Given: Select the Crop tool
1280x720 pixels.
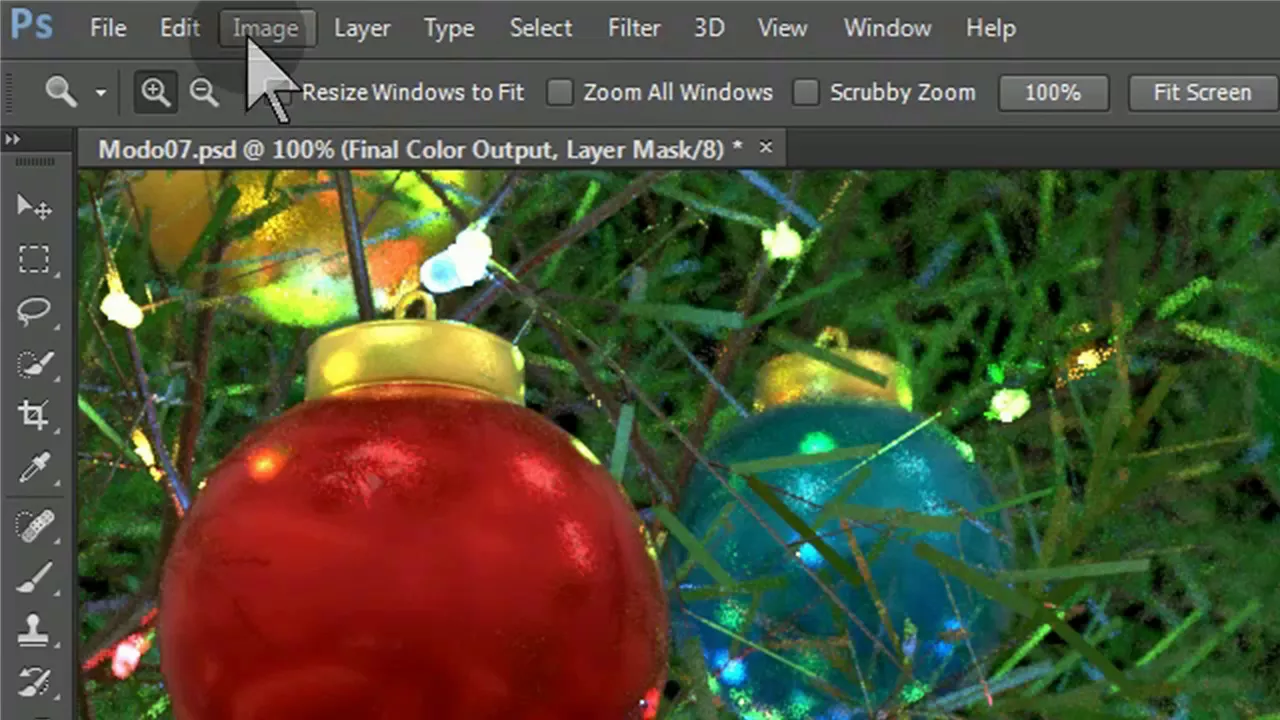Looking at the screenshot, I should point(35,415).
